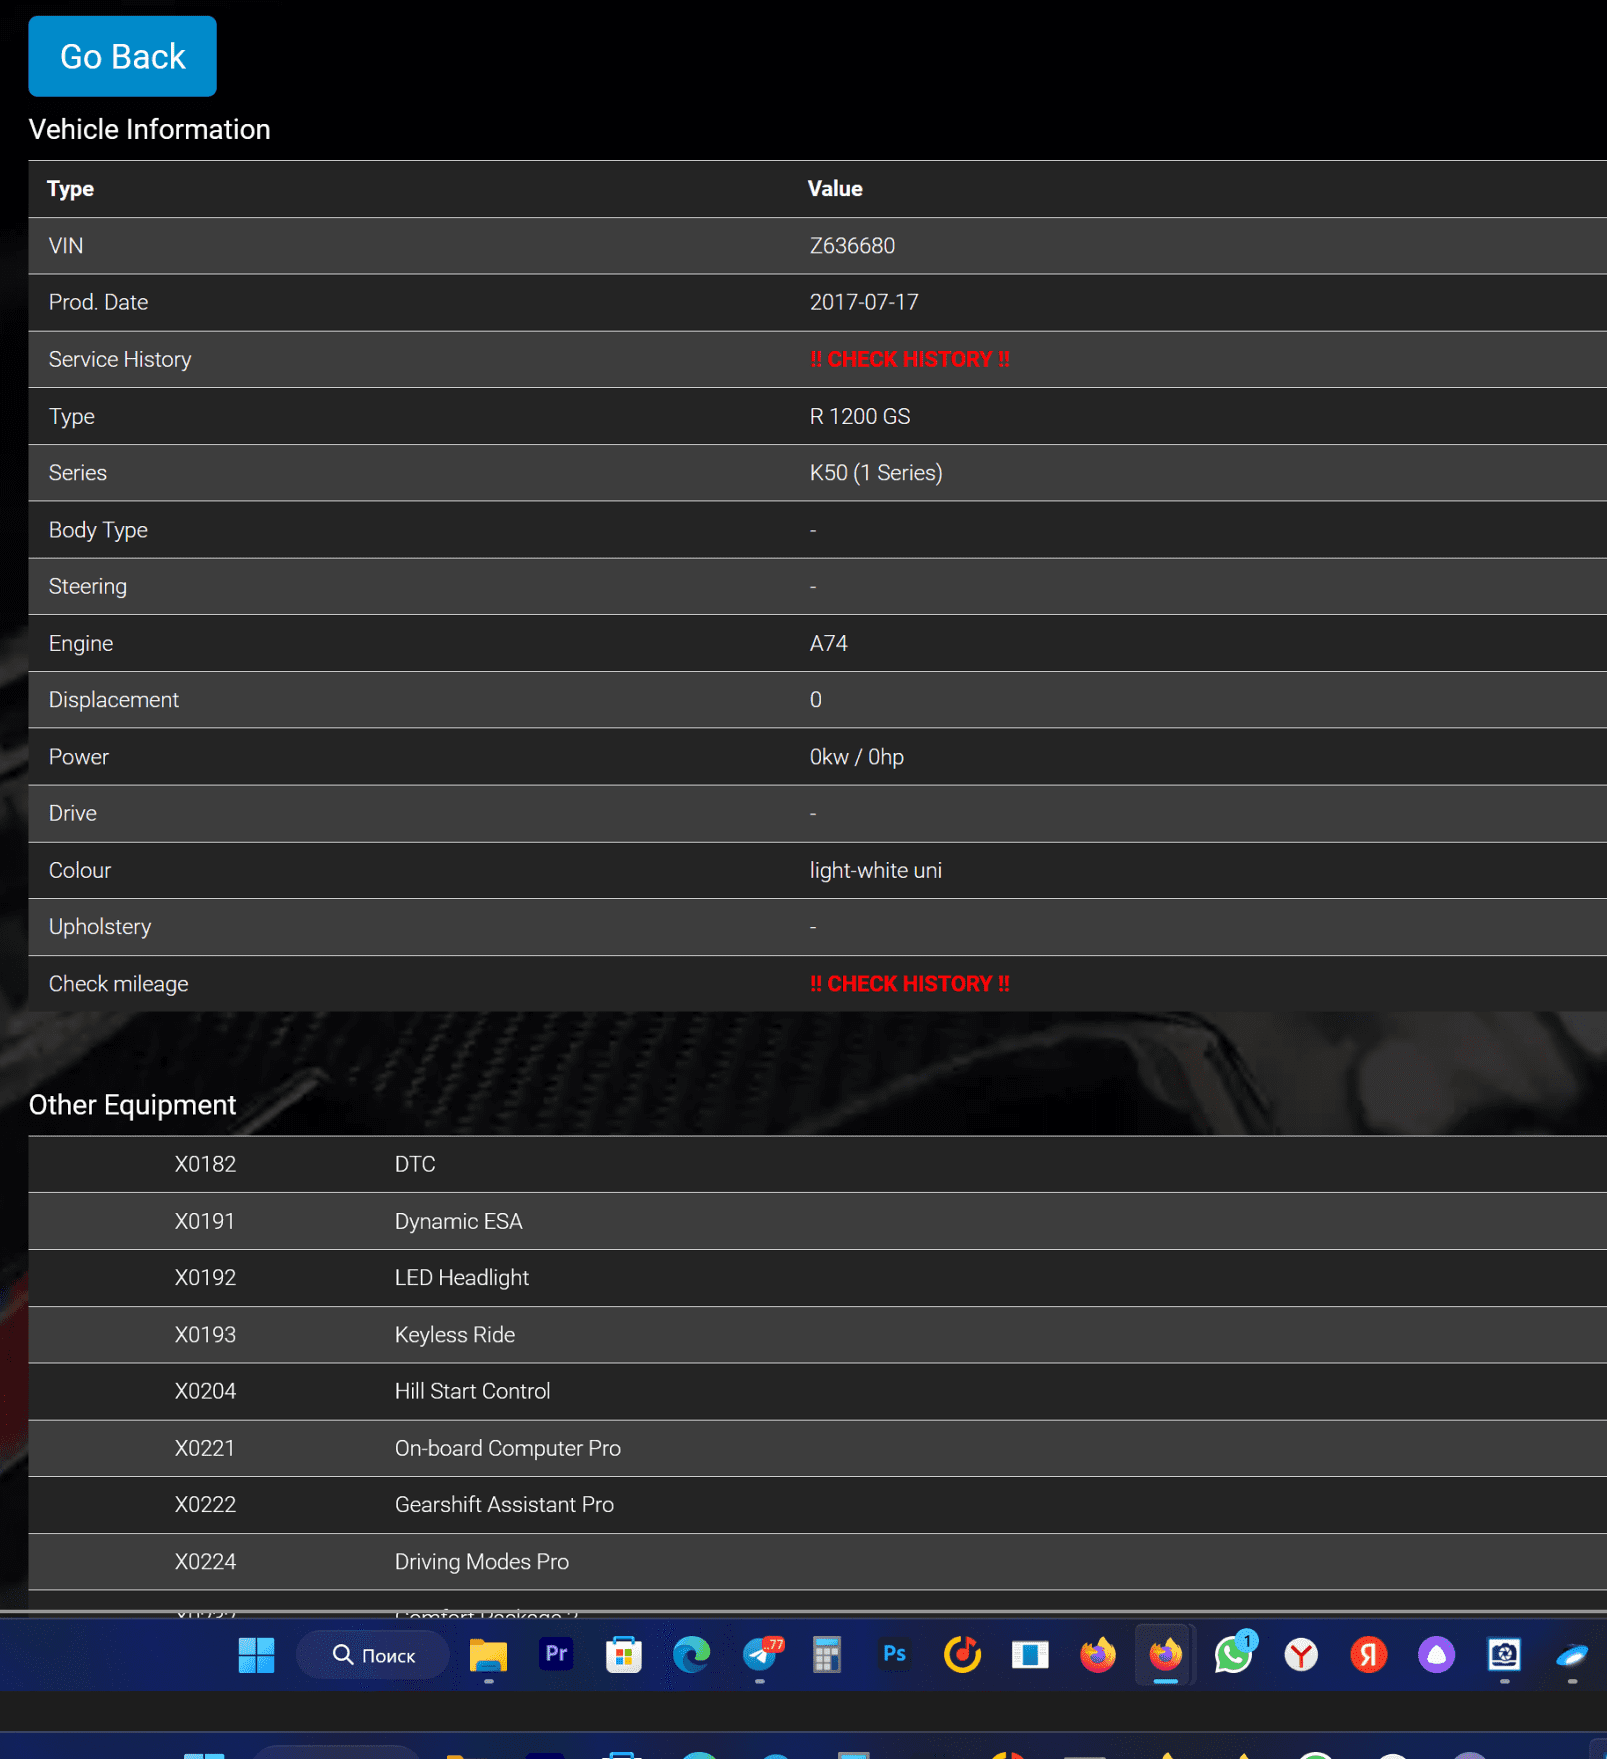This screenshot has height=1759, width=1607.
Task: Click the Поиск search box in taskbar
Action: pyautogui.click(x=373, y=1655)
